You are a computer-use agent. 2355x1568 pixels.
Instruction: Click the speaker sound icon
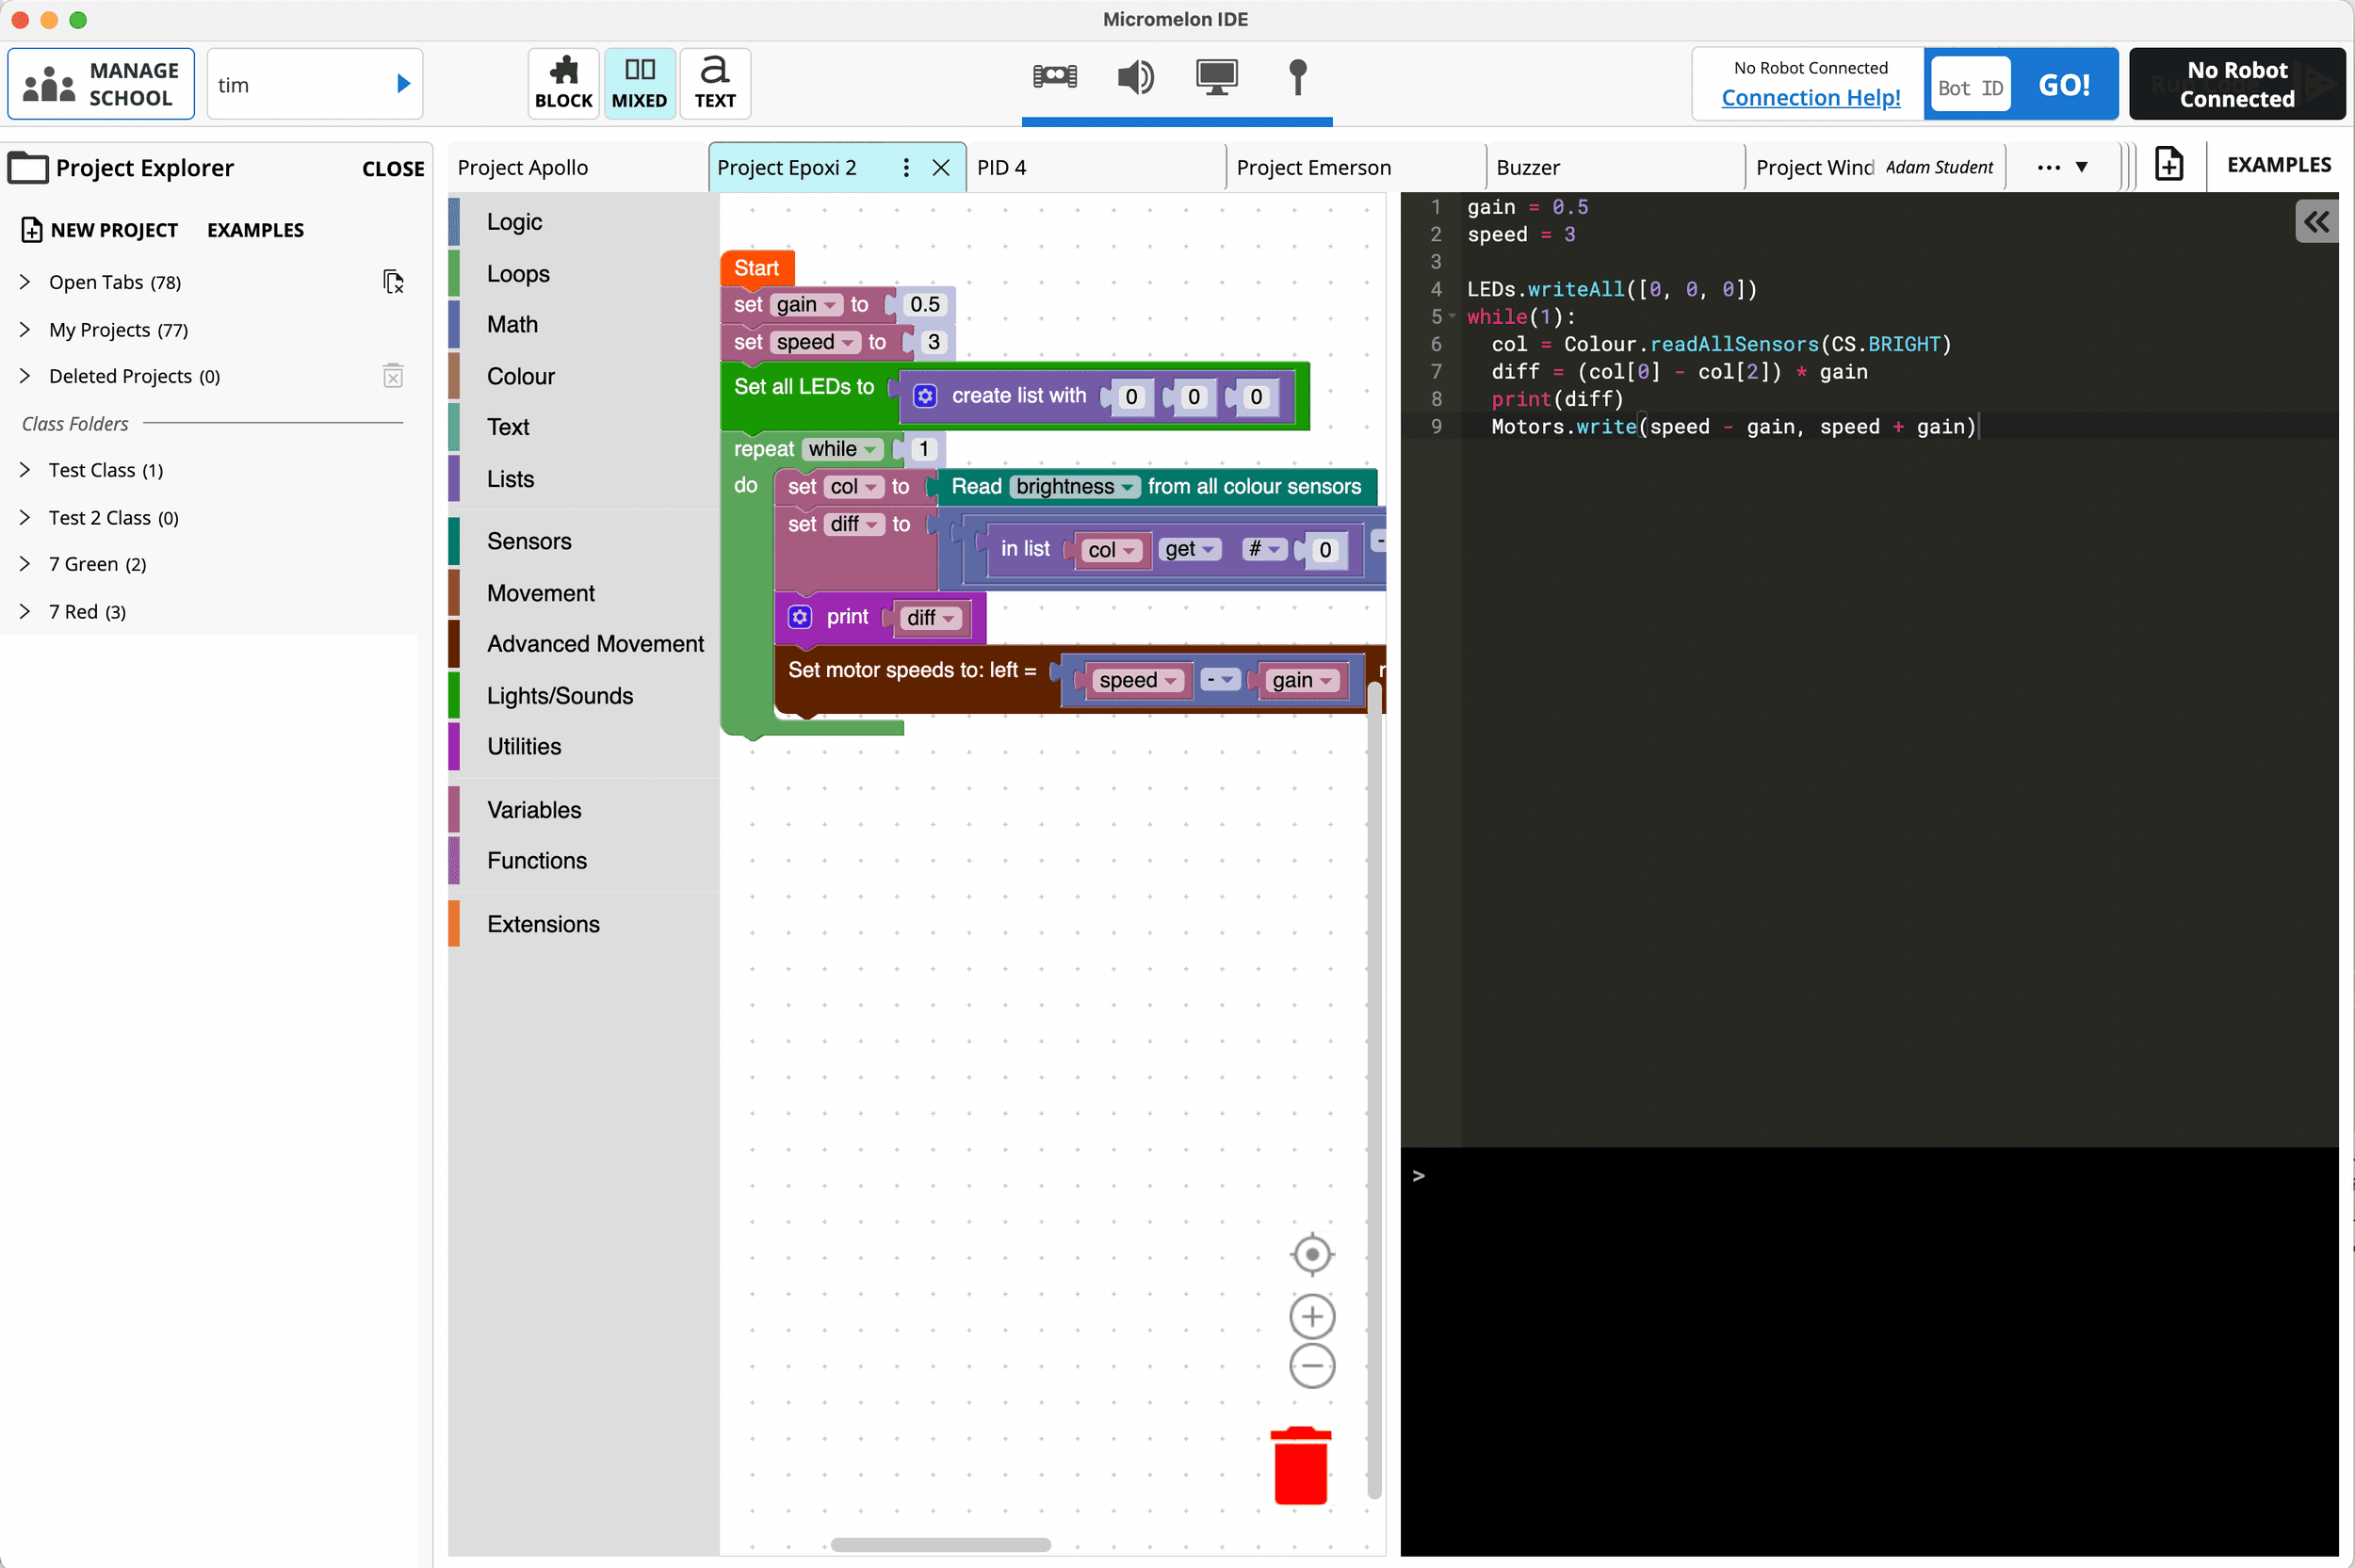pos(1134,78)
